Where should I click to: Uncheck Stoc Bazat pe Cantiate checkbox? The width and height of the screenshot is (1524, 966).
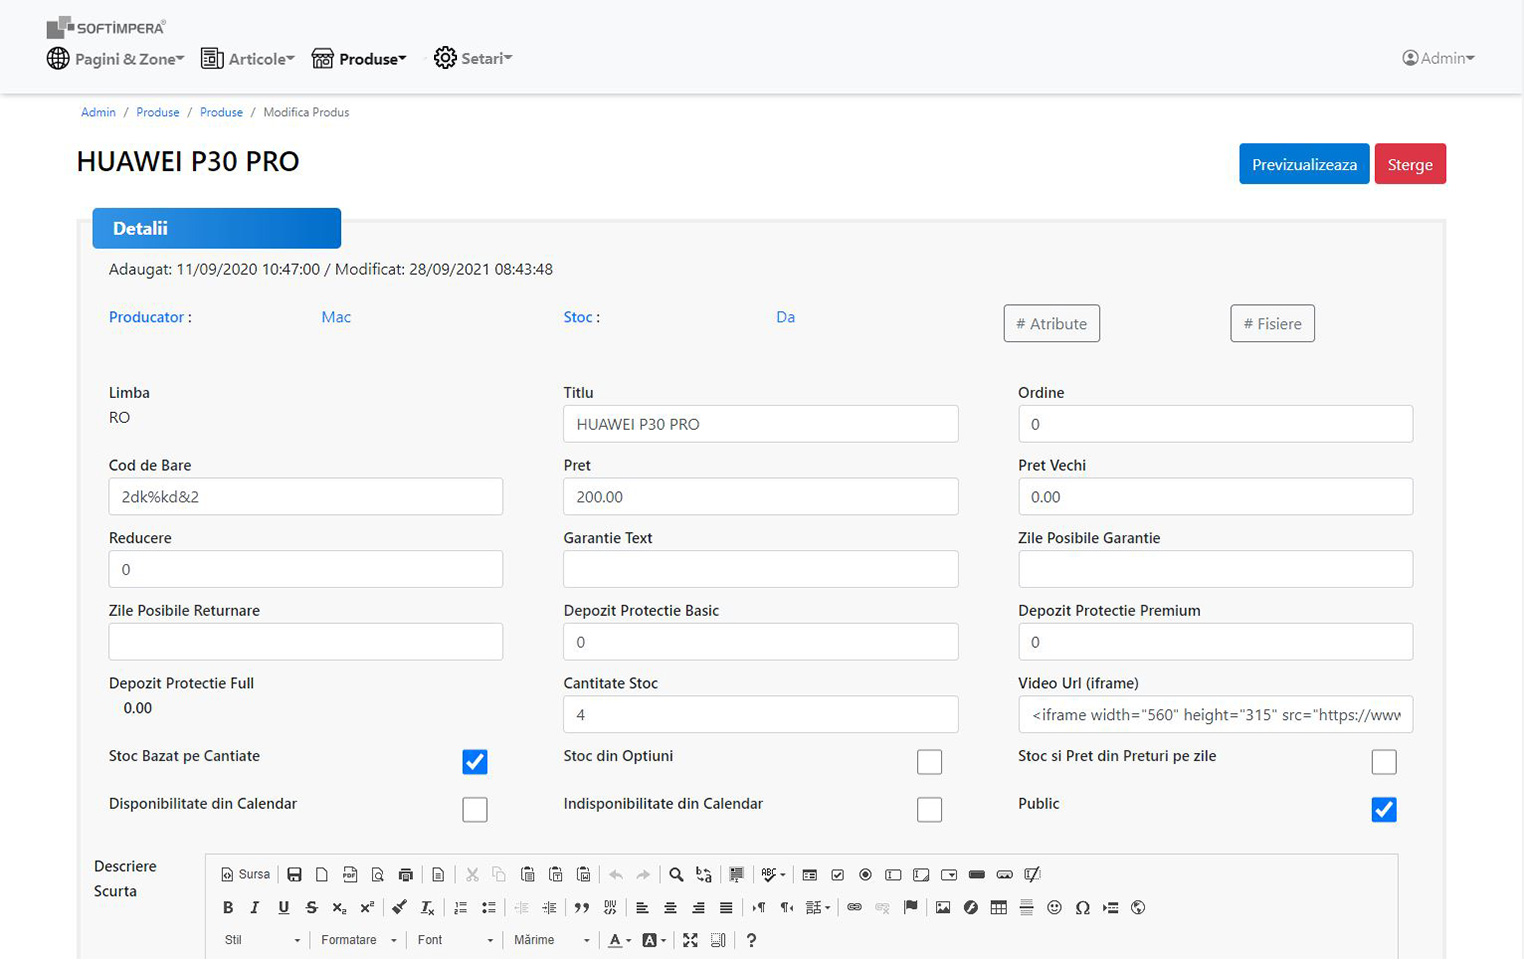(x=475, y=762)
